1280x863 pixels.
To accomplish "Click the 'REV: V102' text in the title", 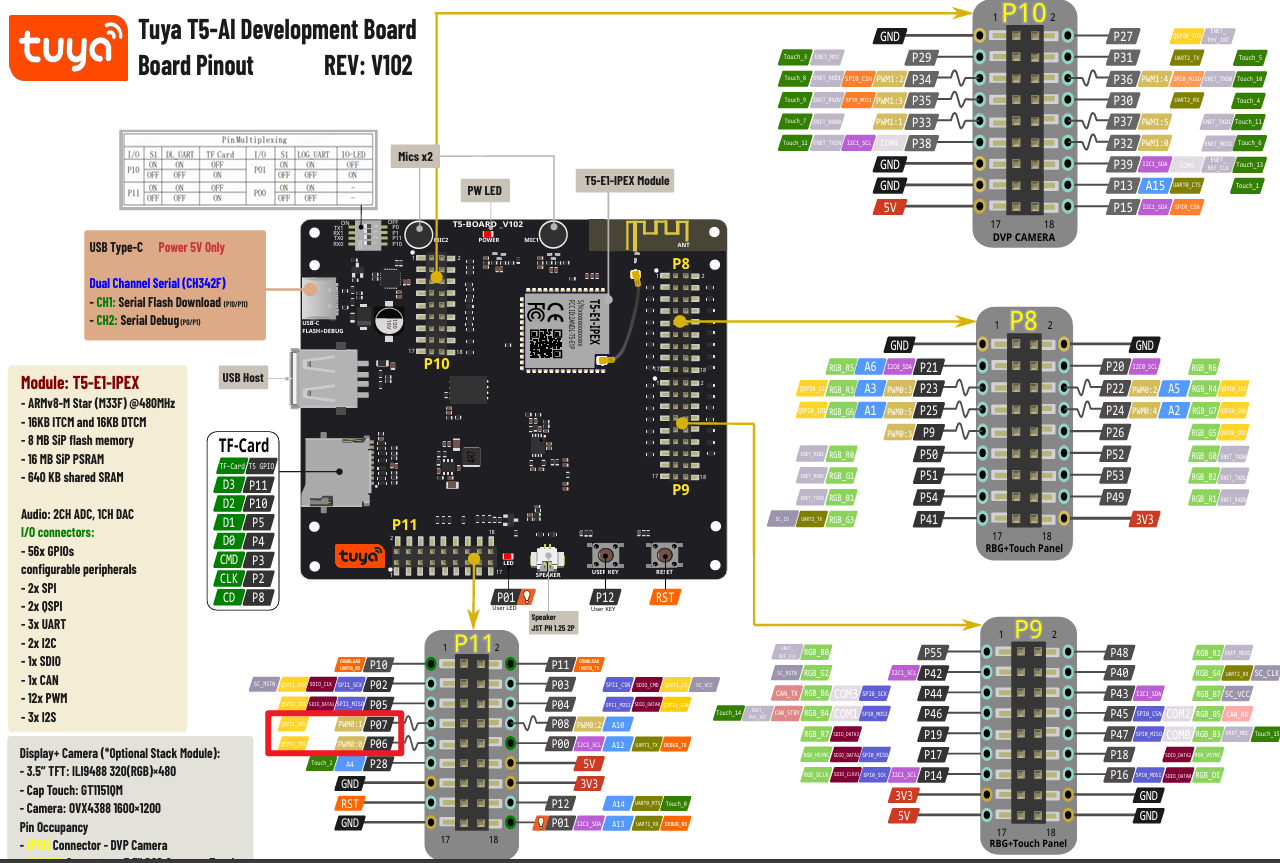I will 368,66.
